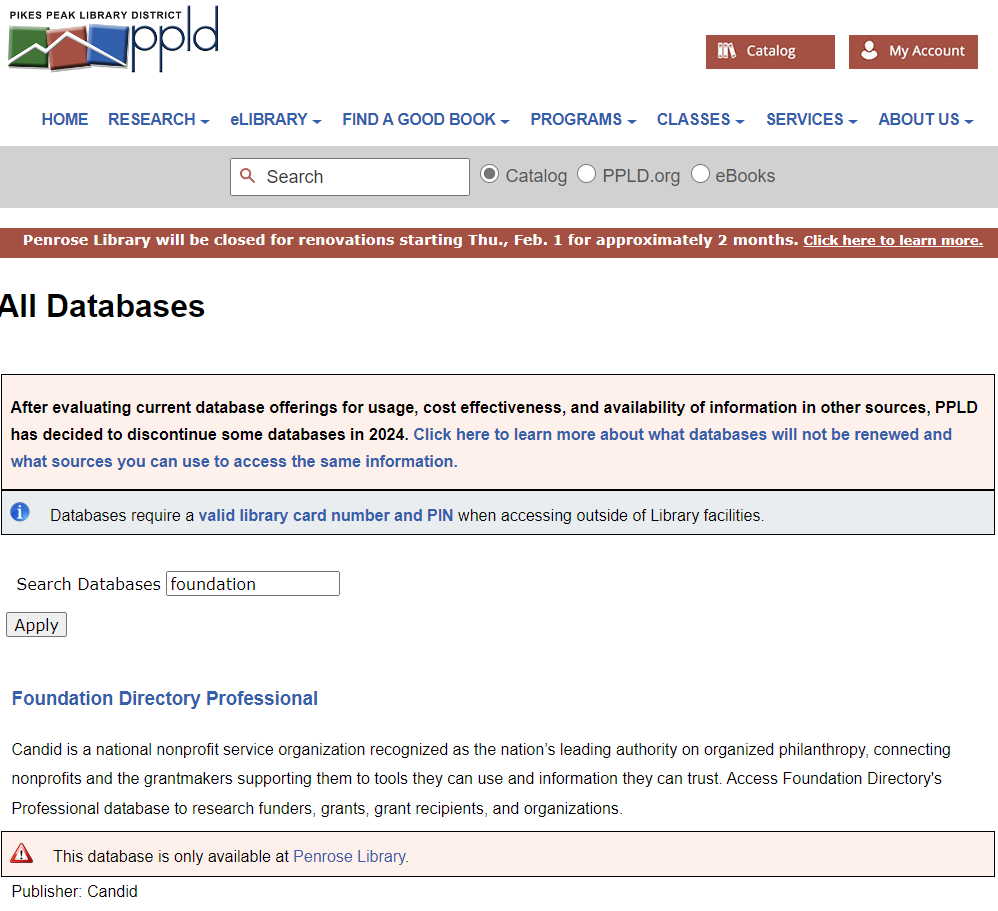Click the Search Databases text field
The width and height of the screenshot is (998, 911).
coord(252,584)
